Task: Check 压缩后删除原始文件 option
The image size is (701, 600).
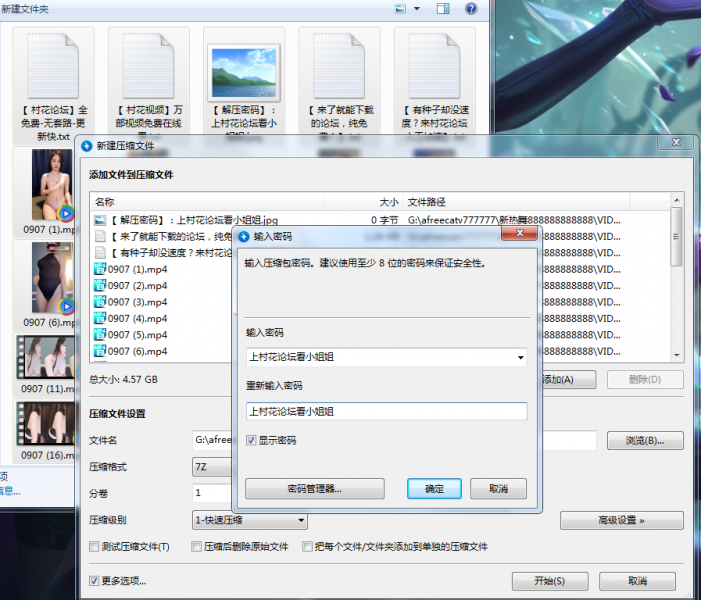Action: (196, 547)
